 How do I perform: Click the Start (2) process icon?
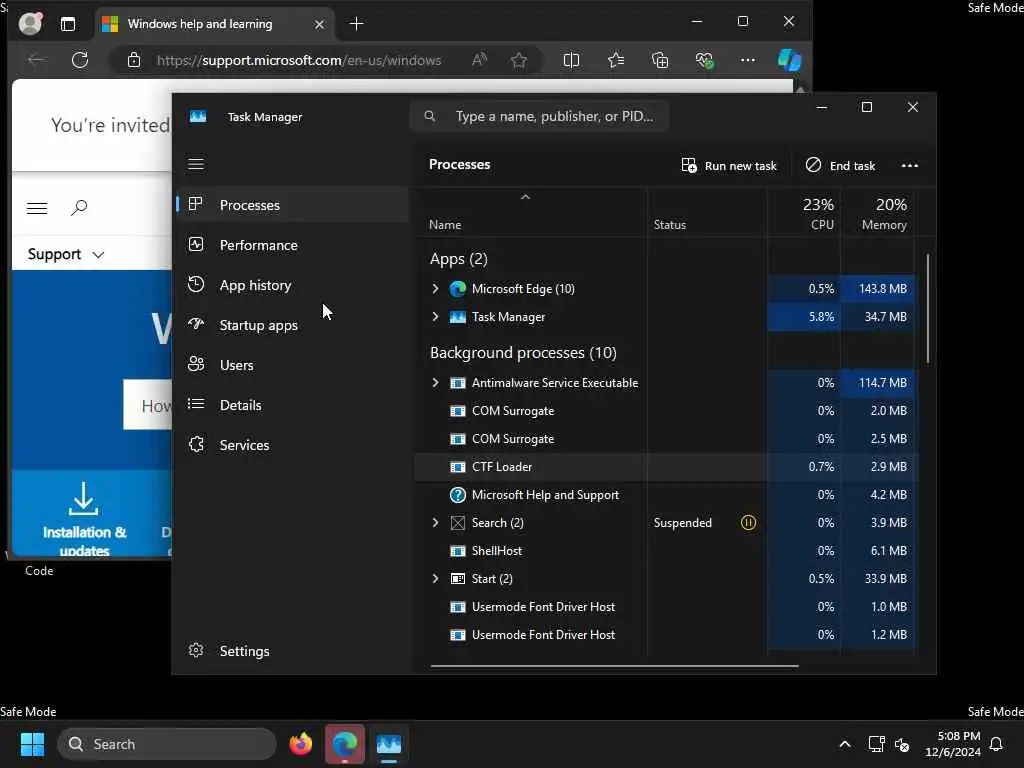458,578
